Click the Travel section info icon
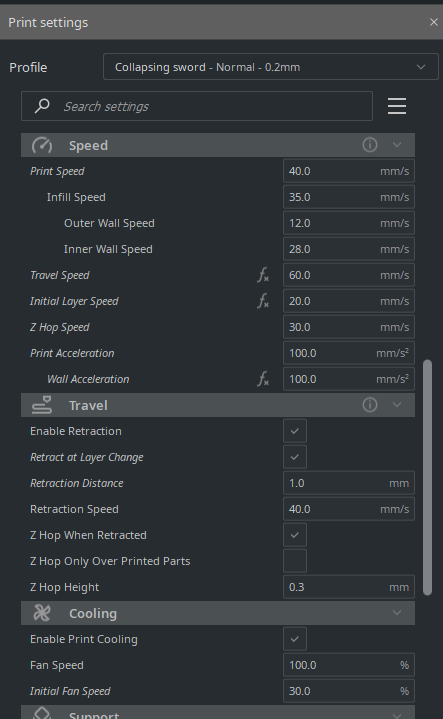 click(370, 405)
